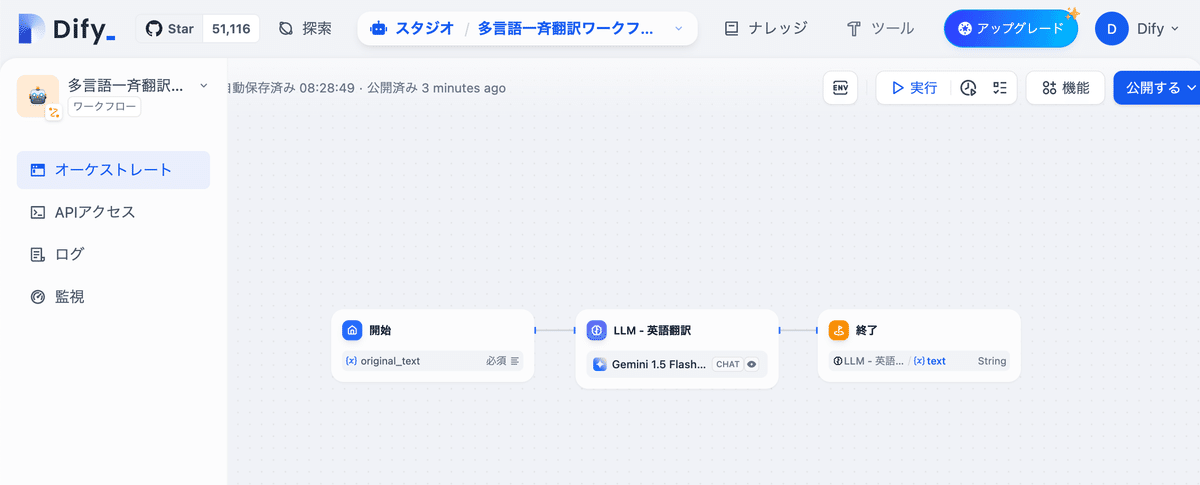Screen dimensions: 1200x485
Task: Click the Dify logo
Action: pos(67,29)
